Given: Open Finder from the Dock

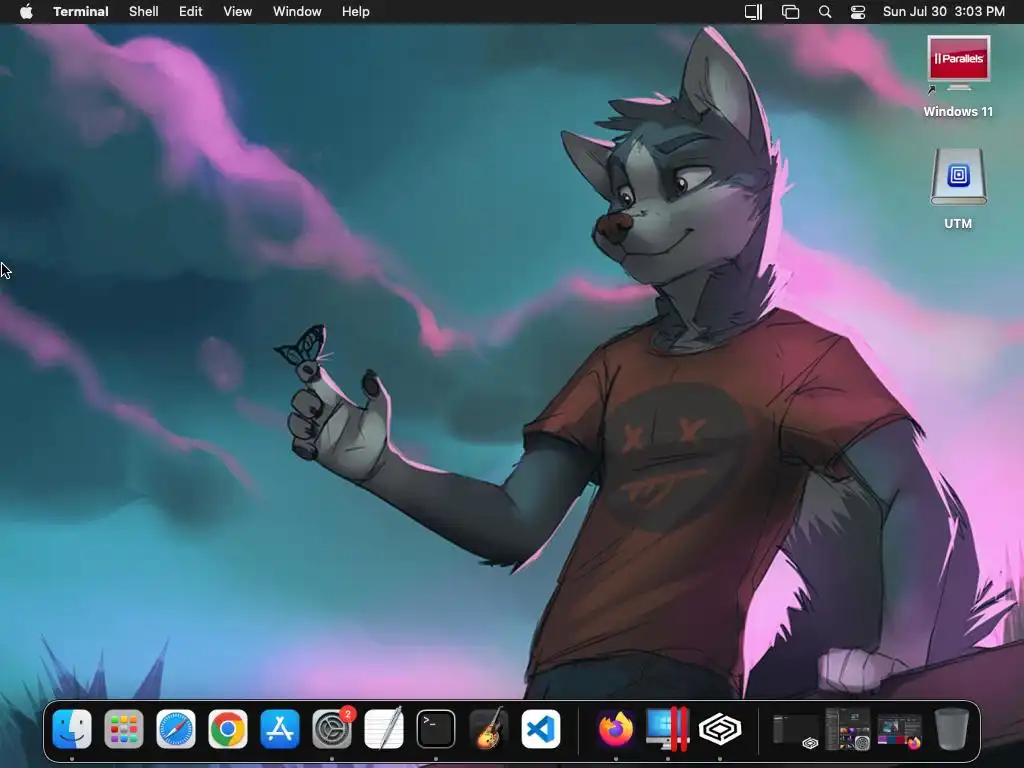Looking at the screenshot, I should (72, 729).
